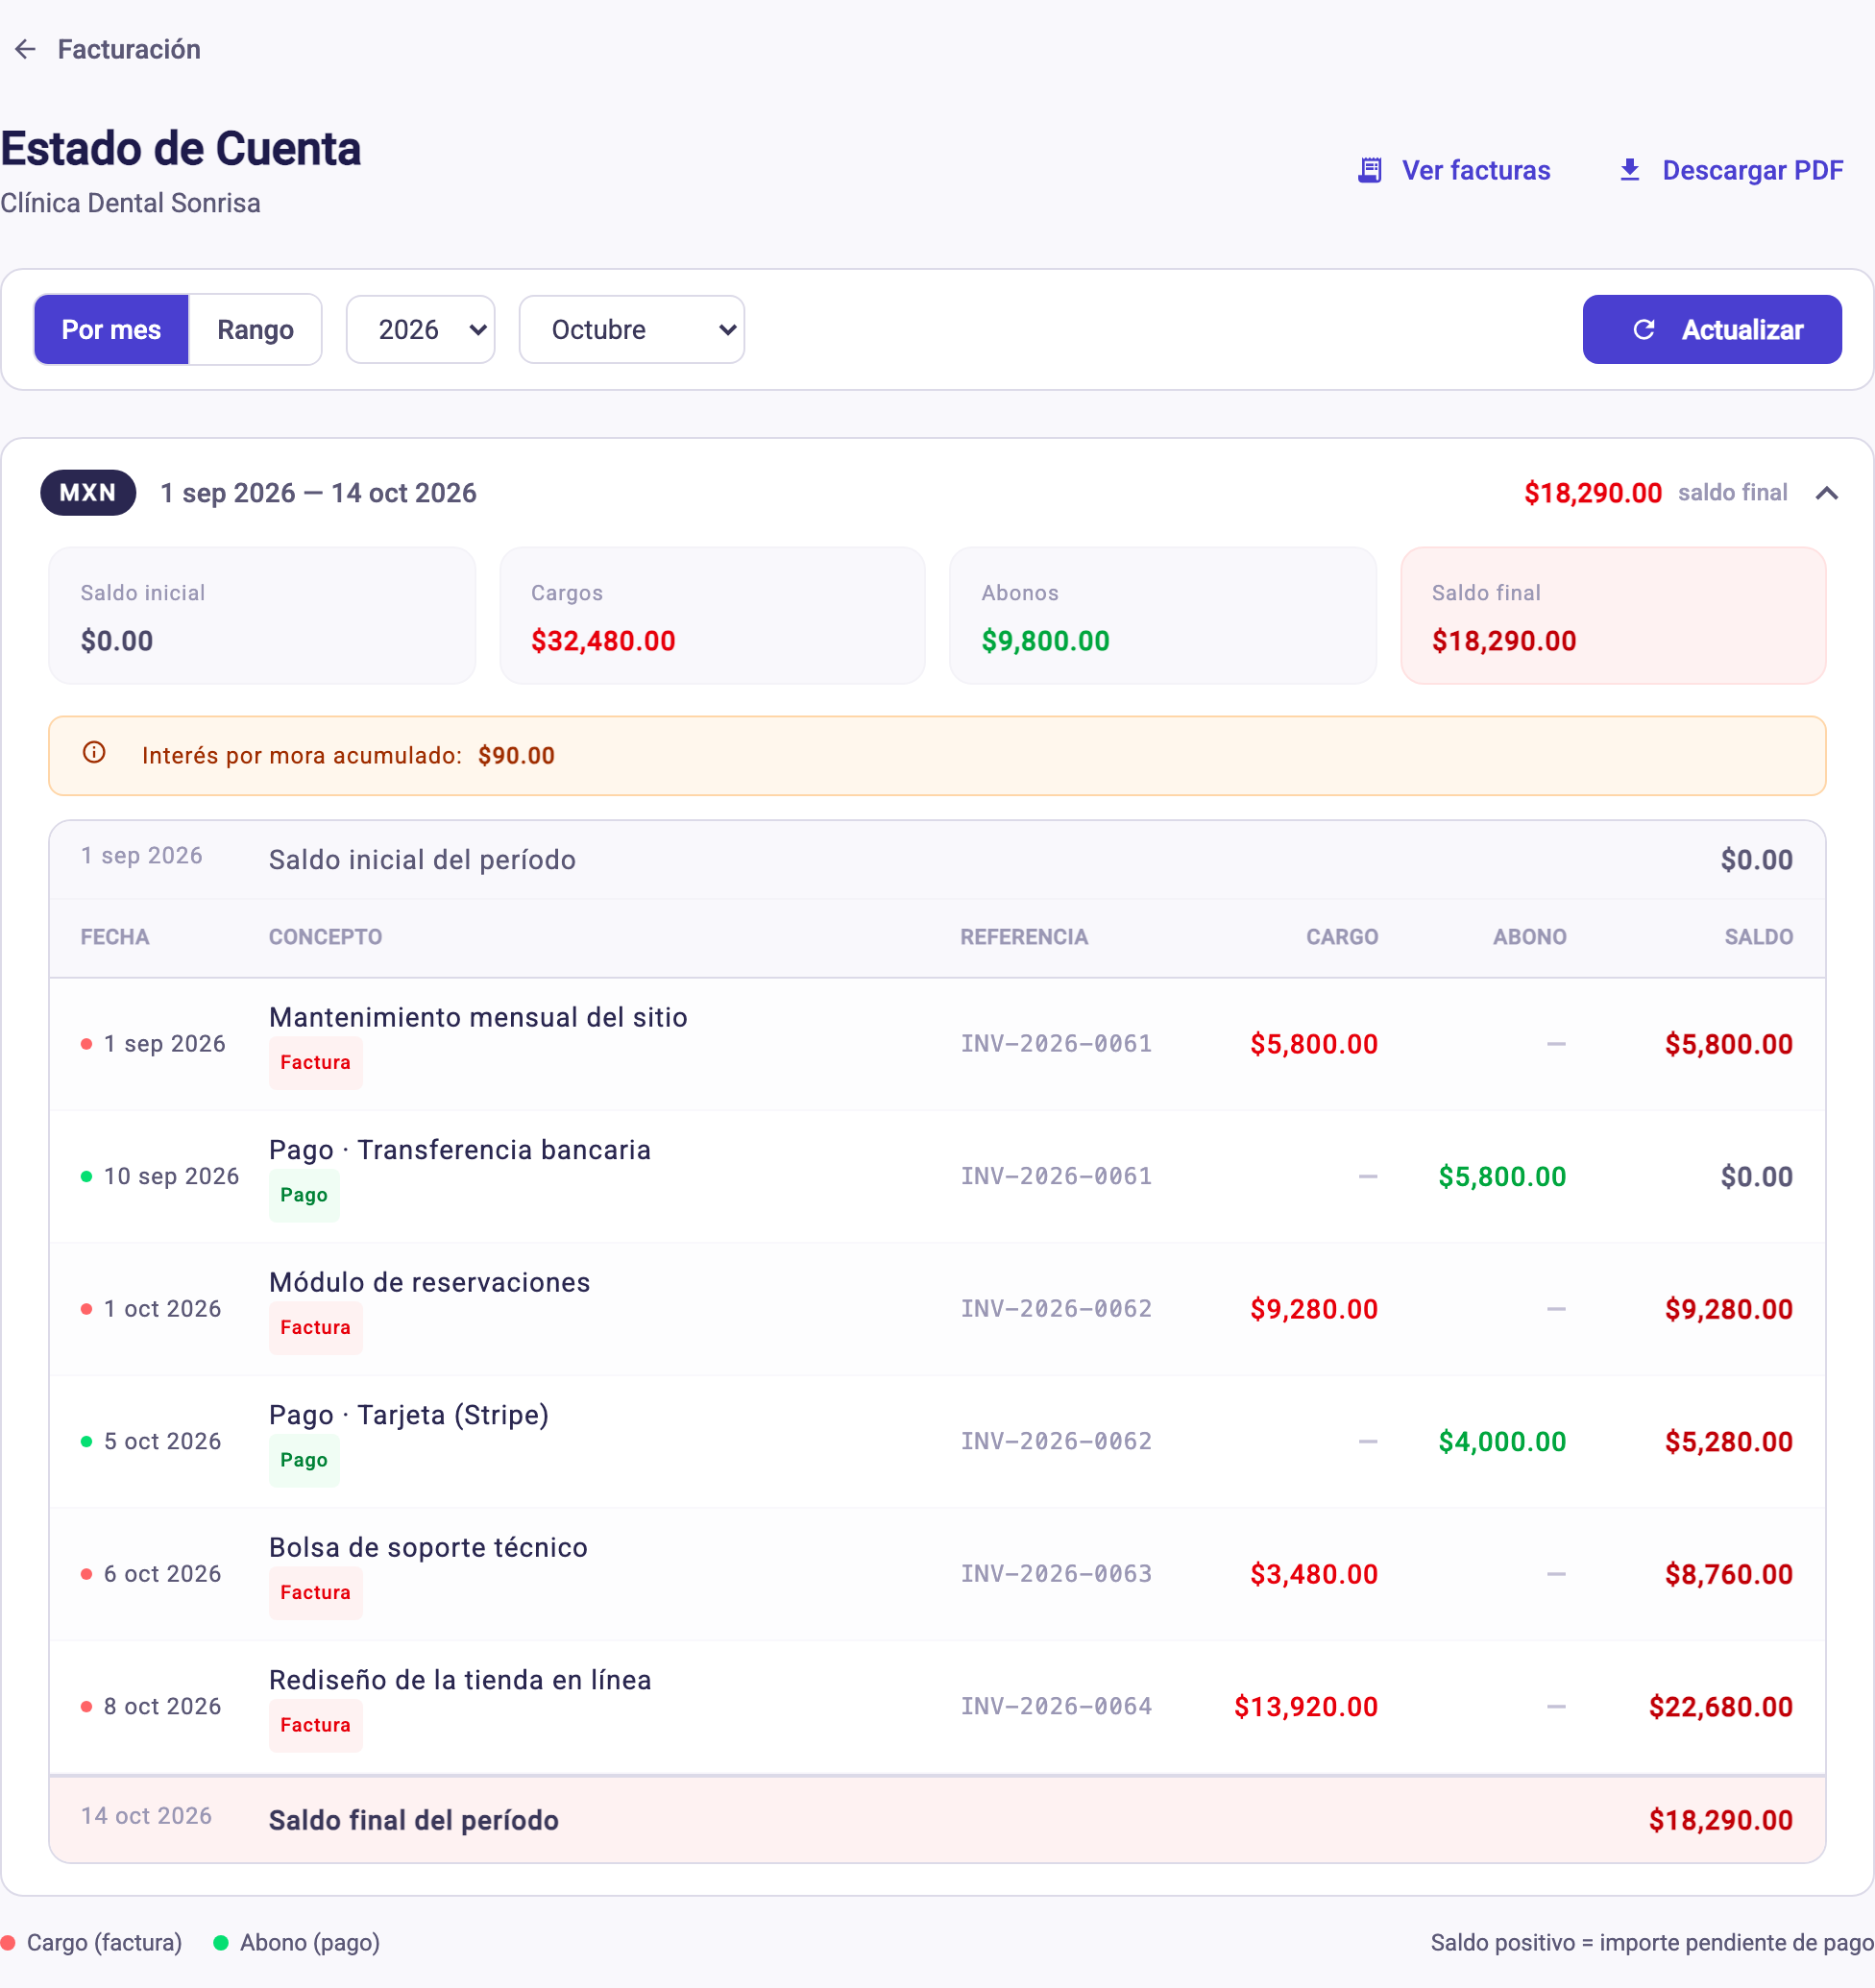This screenshot has width=1875, height=1988.
Task: Click the Abonos $9,800.00 summary card
Action: (1162, 616)
